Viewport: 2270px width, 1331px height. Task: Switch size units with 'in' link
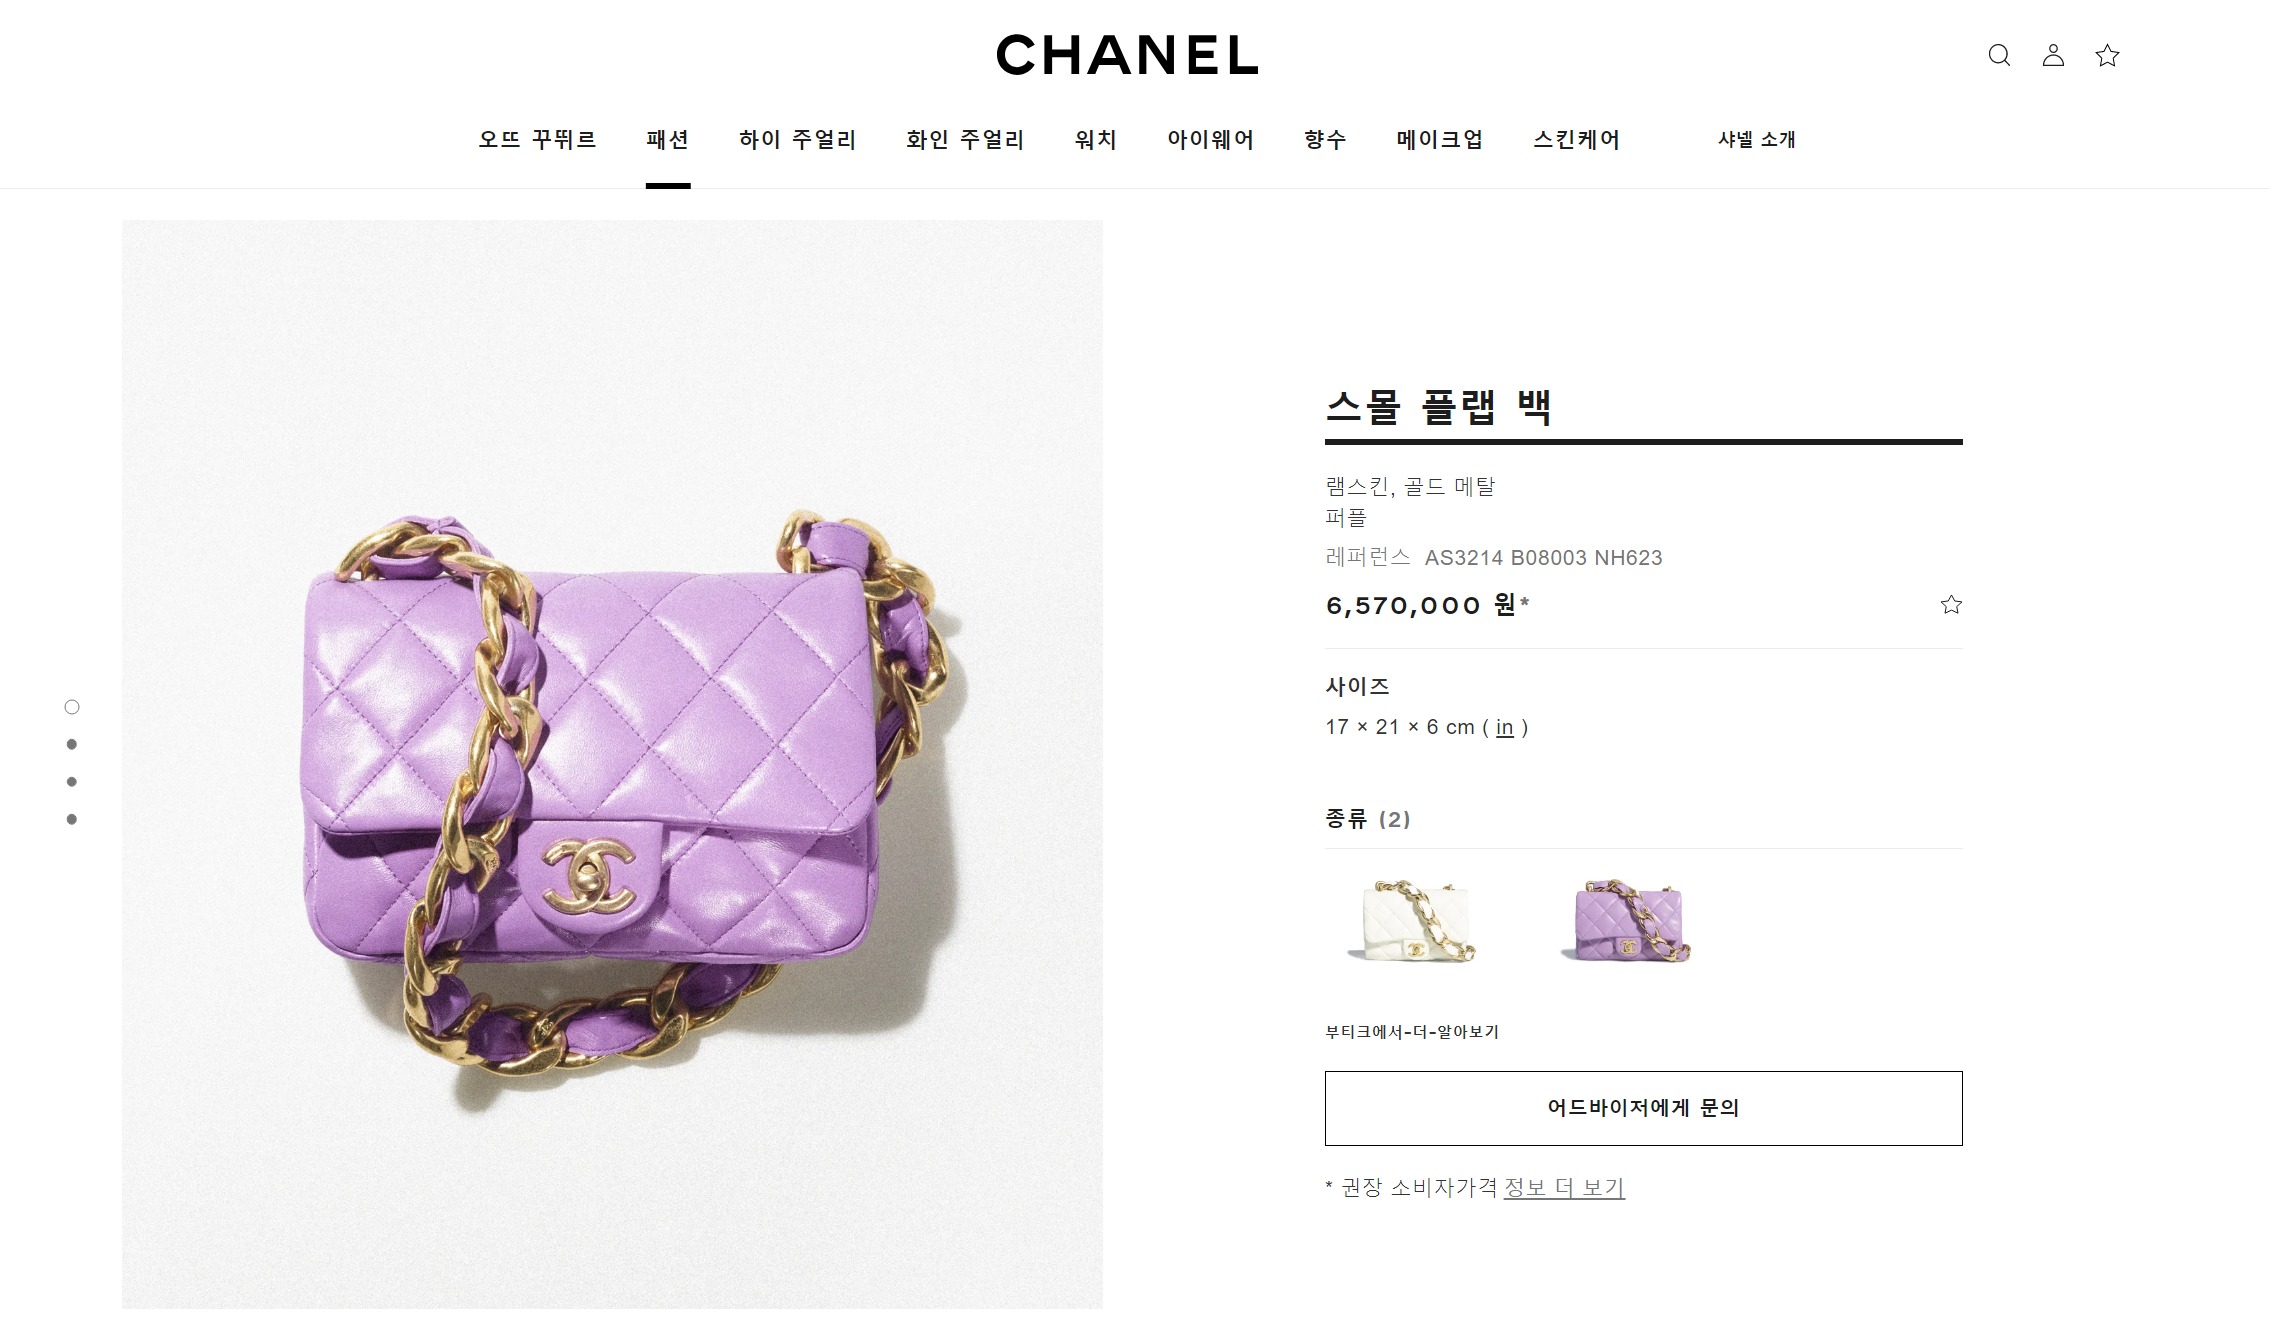click(x=1504, y=728)
